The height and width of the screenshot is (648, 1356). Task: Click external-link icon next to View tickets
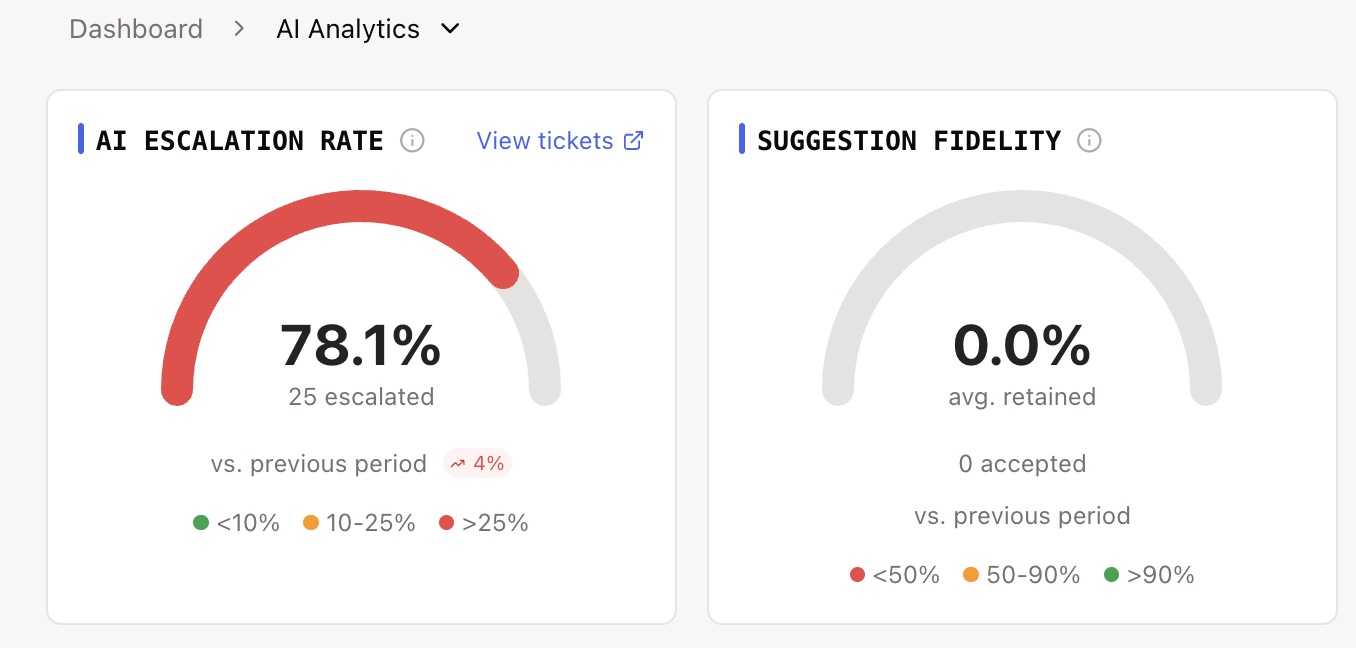click(x=633, y=141)
